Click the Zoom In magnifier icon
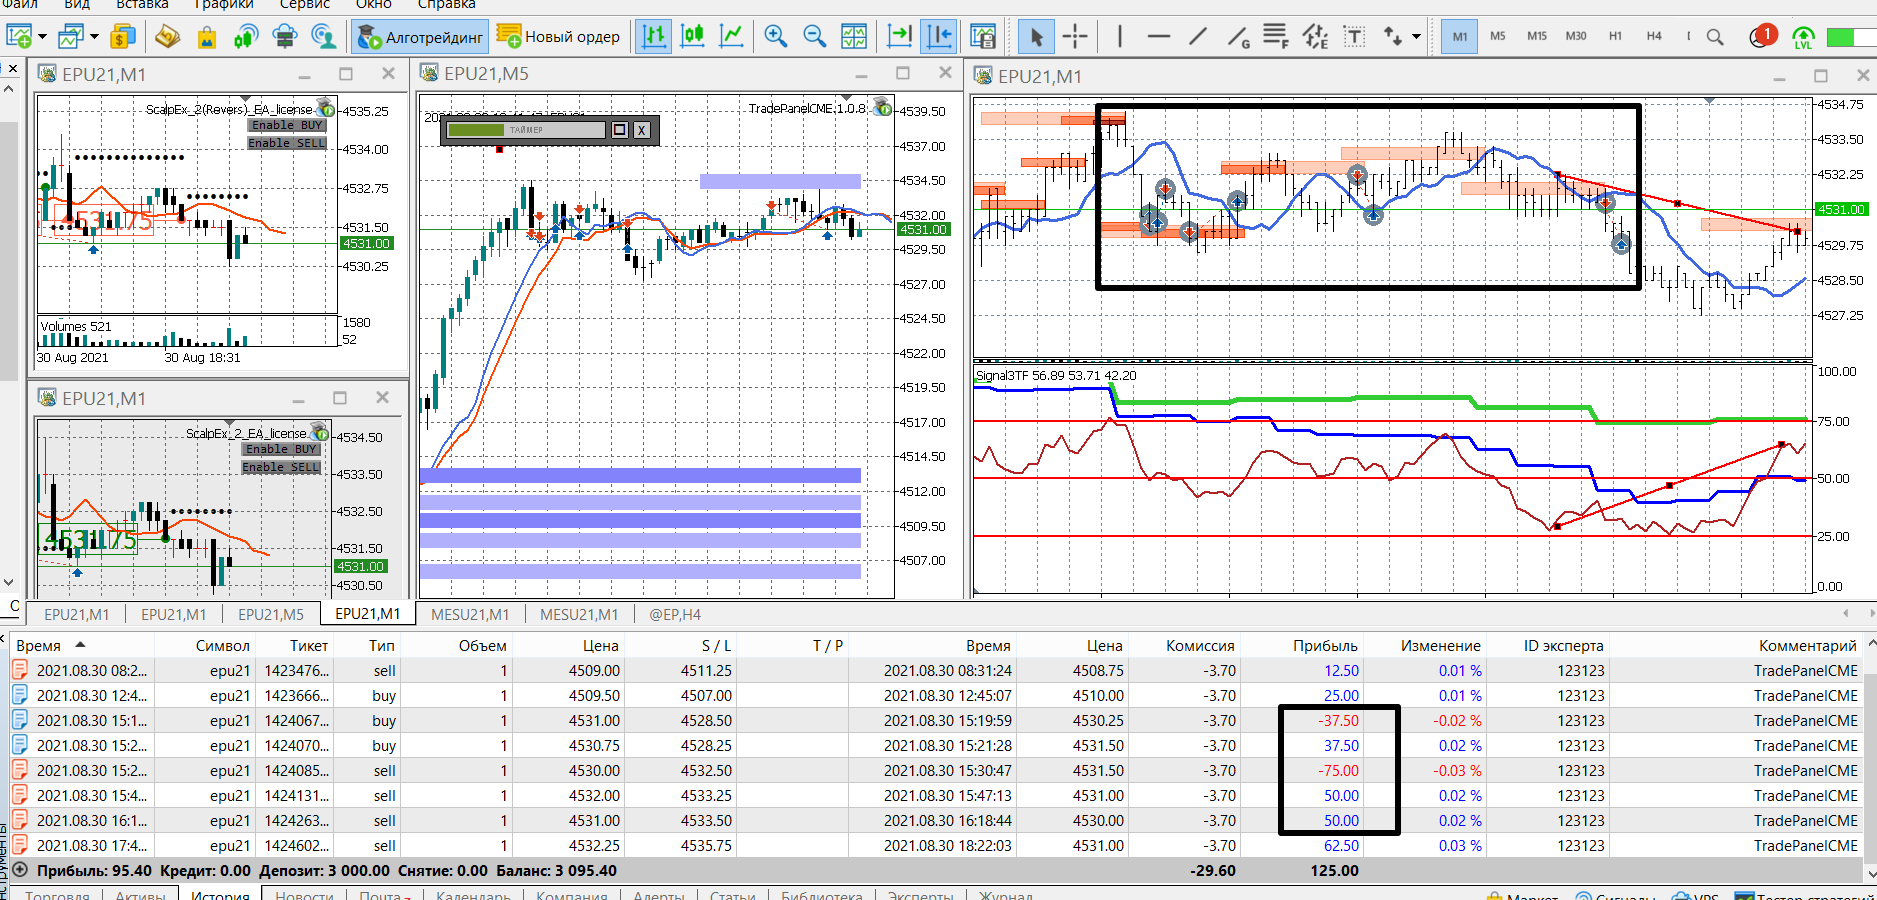Viewport: 1877px width, 900px height. tap(775, 37)
